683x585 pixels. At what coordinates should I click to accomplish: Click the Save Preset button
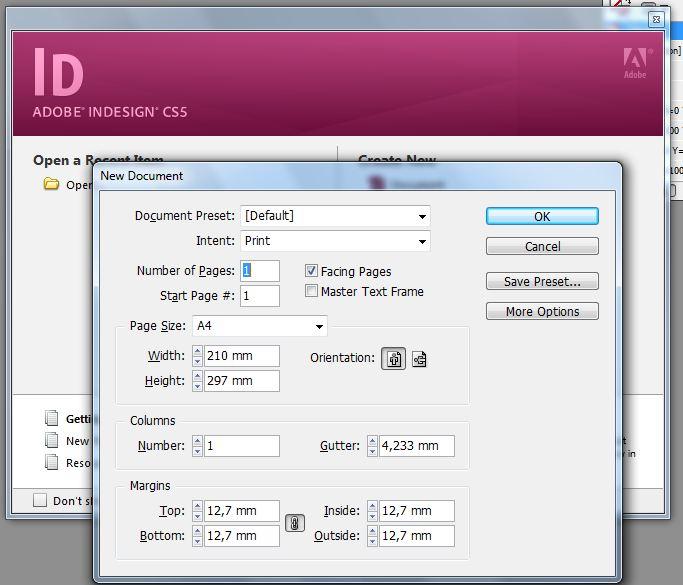click(x=542, y=281)
